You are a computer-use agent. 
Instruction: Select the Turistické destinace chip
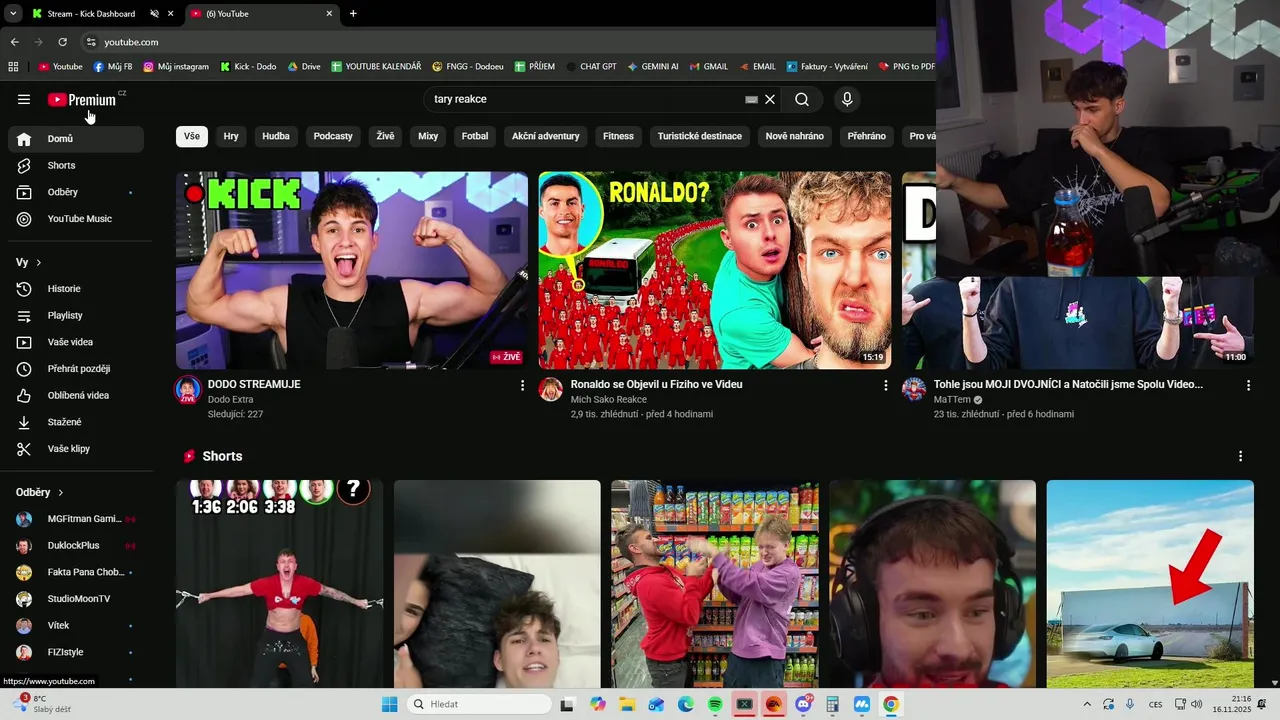[700, 136]
